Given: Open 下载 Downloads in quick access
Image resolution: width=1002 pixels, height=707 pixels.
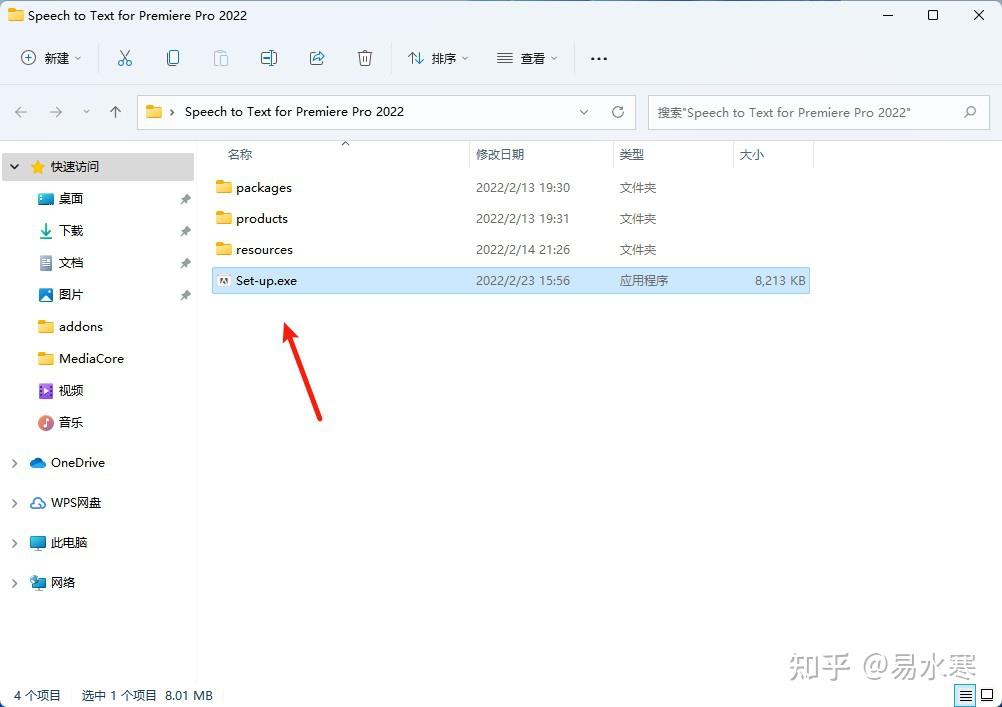Looking at the screenshot, I should (x=71, y=231).
